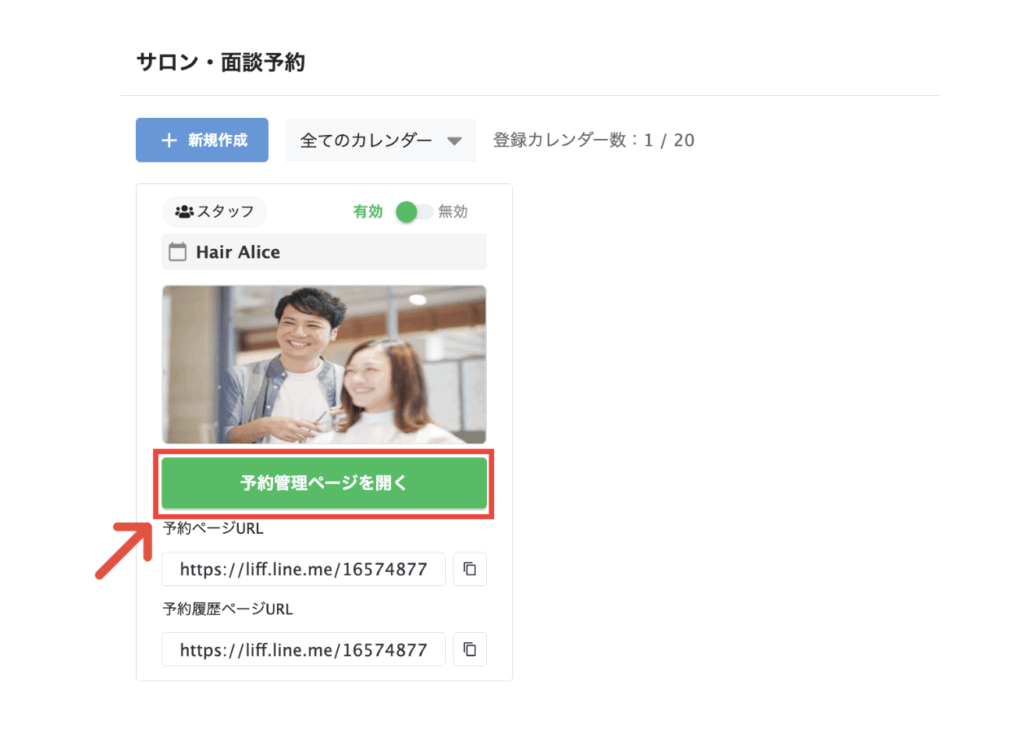Click the 登録カレンダー数 counter text
1024x732 pixels.
(x=593, y=140)
